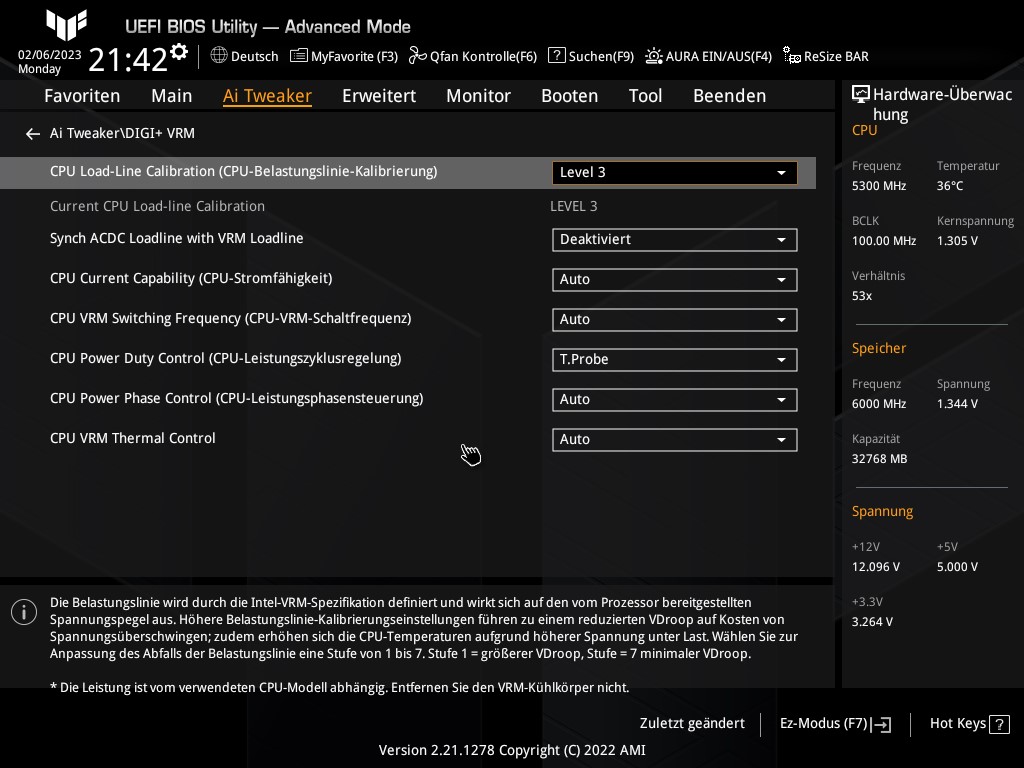1024x768 pixels.
Task: Open MyFavorite (F3)
Action: 344,56
